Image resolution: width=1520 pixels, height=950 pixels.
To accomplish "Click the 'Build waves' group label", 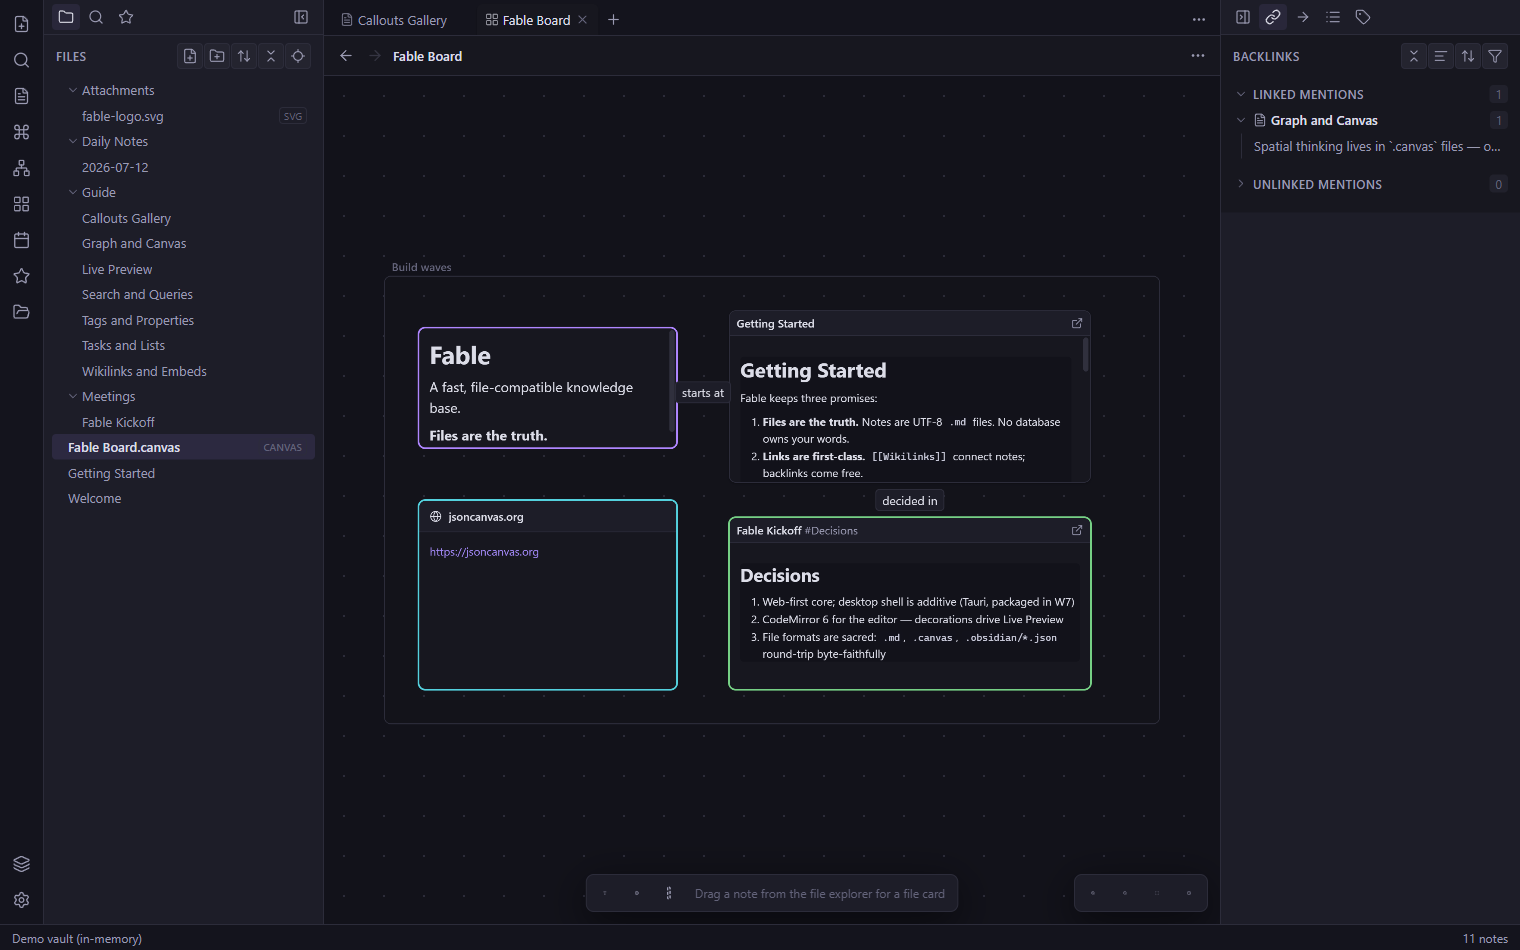I will click(422, 267).
